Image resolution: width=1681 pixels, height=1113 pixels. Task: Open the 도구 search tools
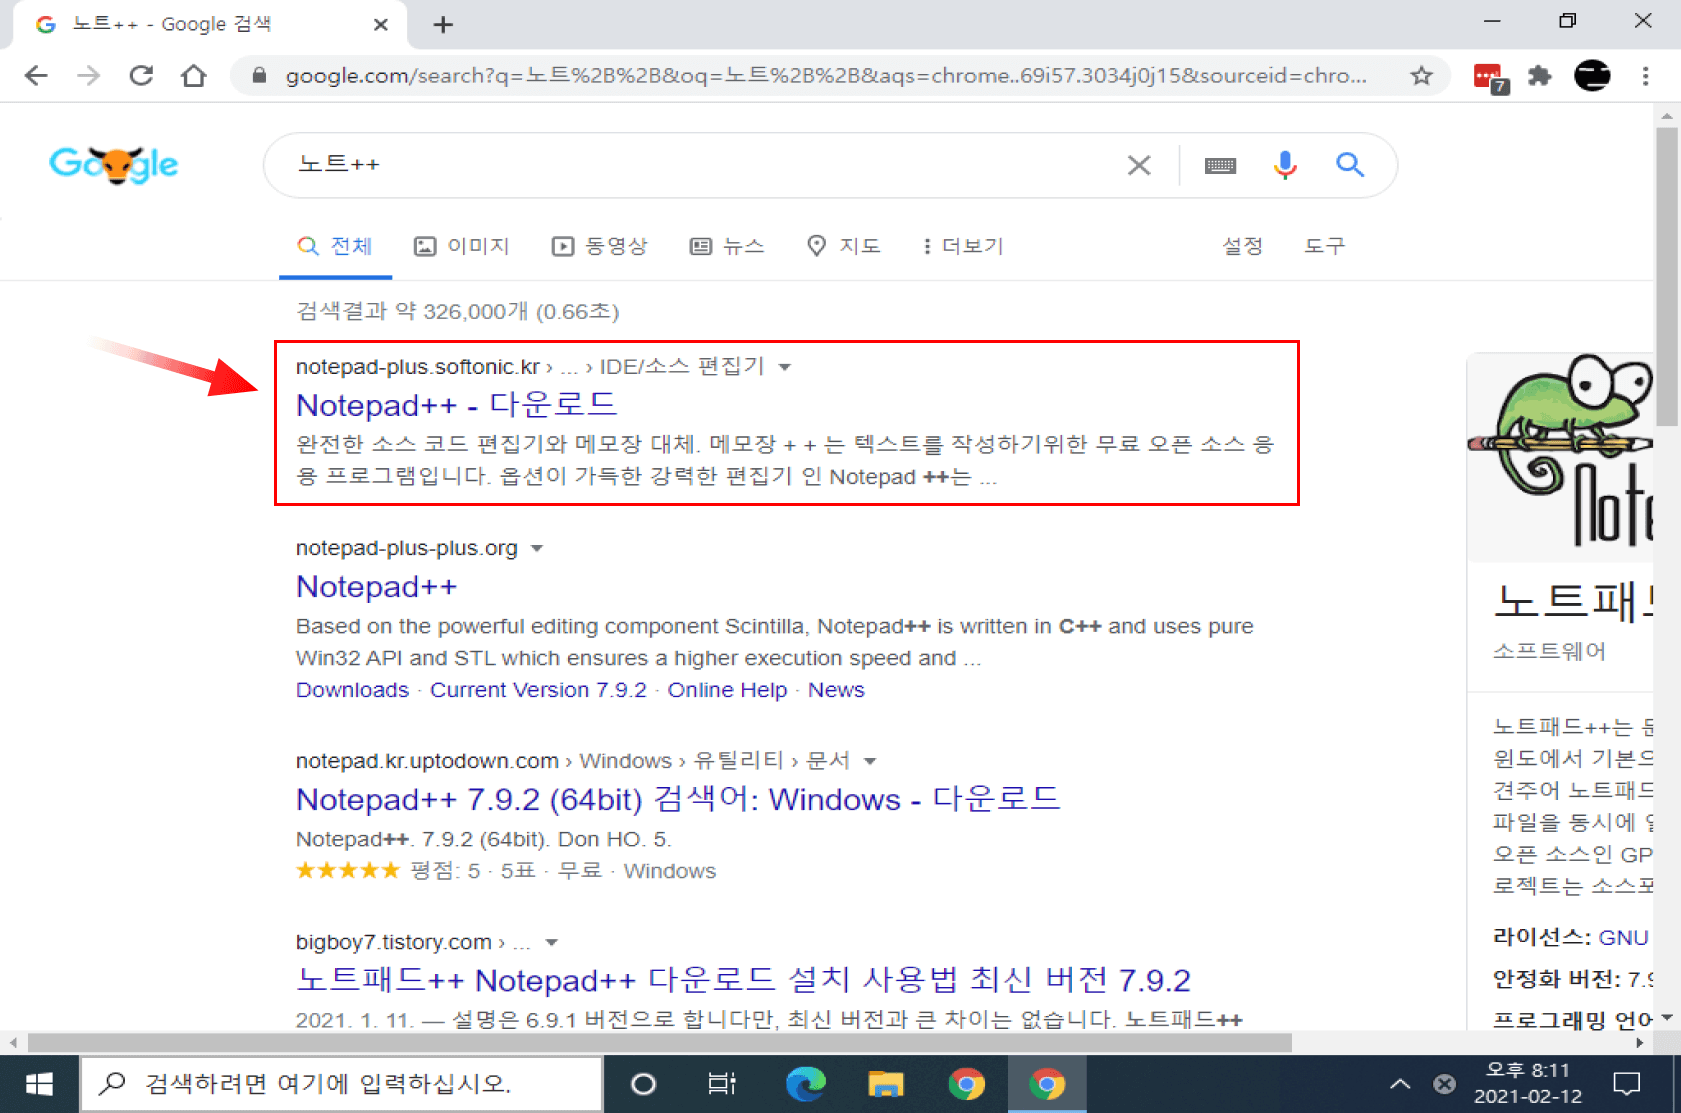[x=1324, y=246]
